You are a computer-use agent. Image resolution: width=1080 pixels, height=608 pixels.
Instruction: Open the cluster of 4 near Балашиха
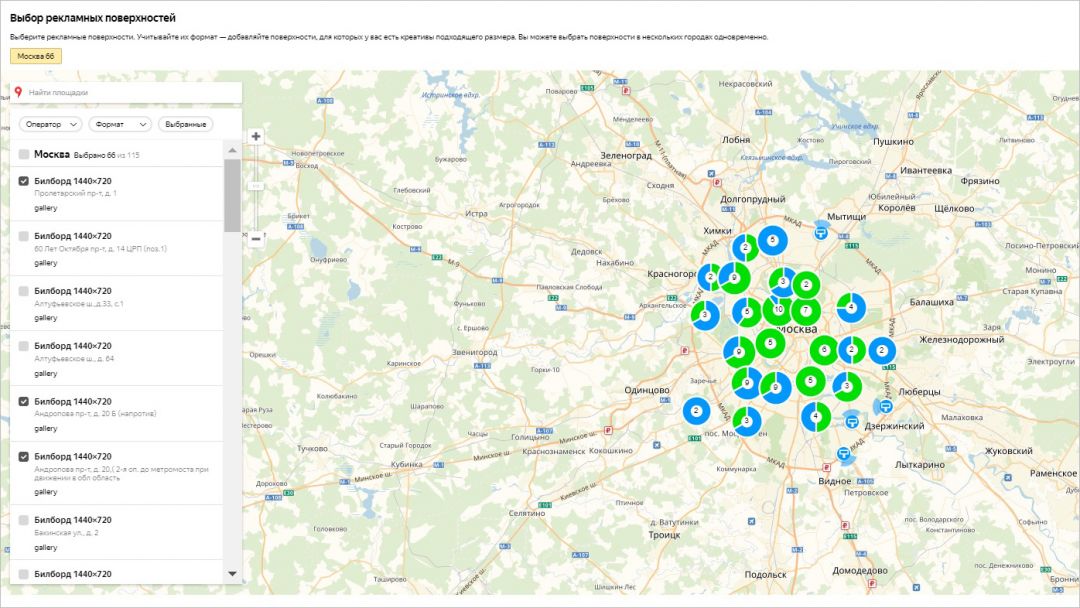(x=851, y=307)
